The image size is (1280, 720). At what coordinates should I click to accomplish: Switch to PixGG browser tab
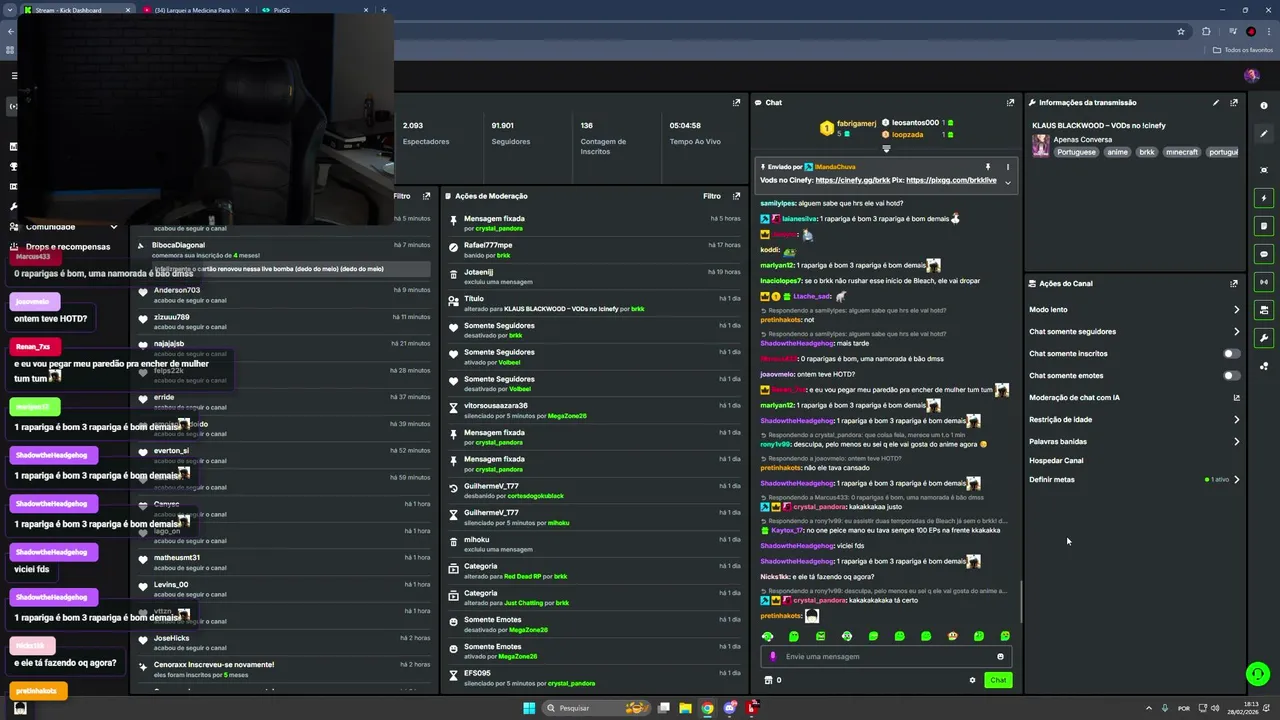[x=315, y=10]
